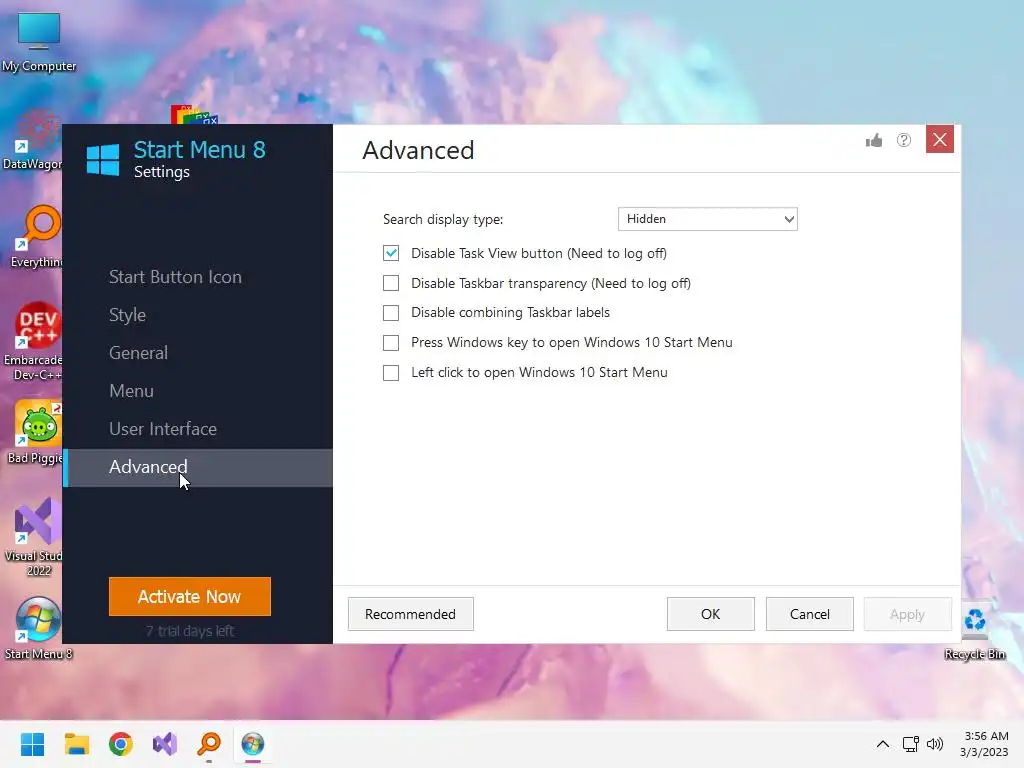Confirm settings with OK button
1024x768 pixels.
[711, 614]
